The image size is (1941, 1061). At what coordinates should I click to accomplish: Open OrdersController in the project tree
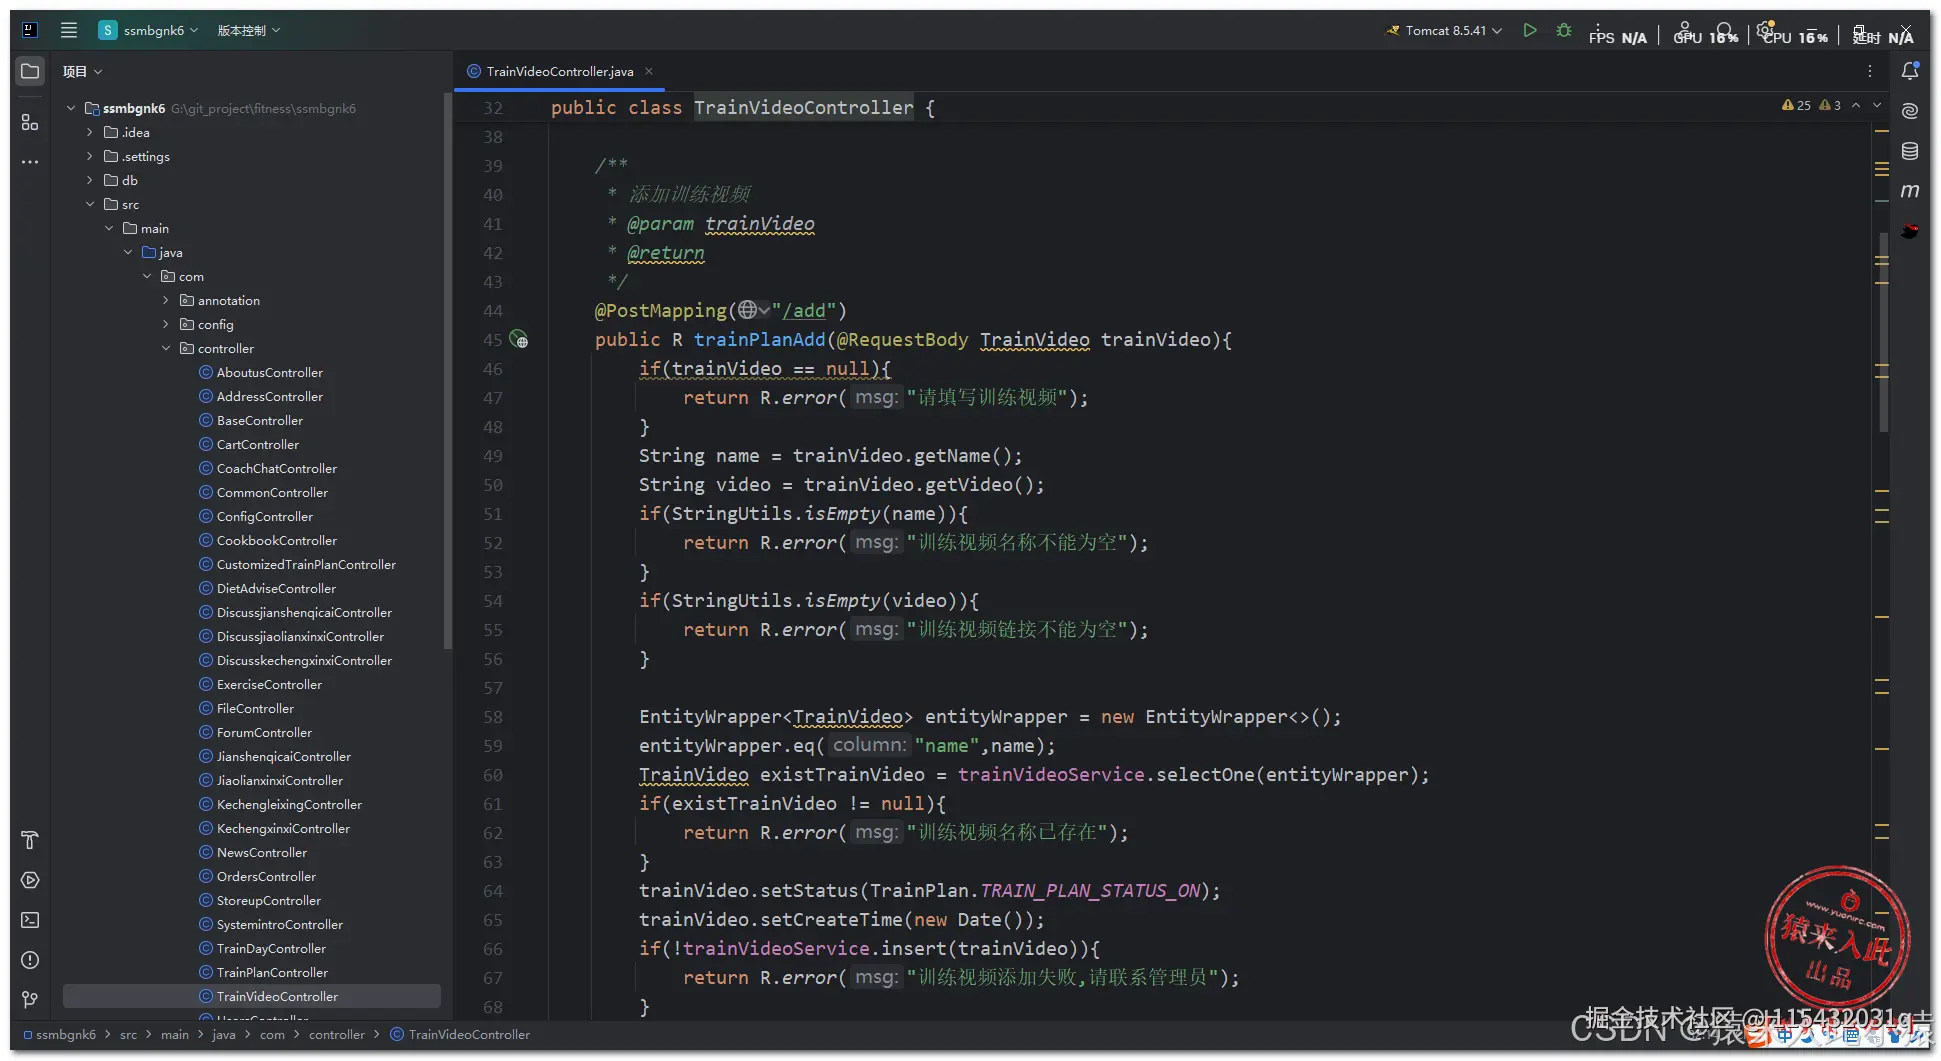point(257,876)
